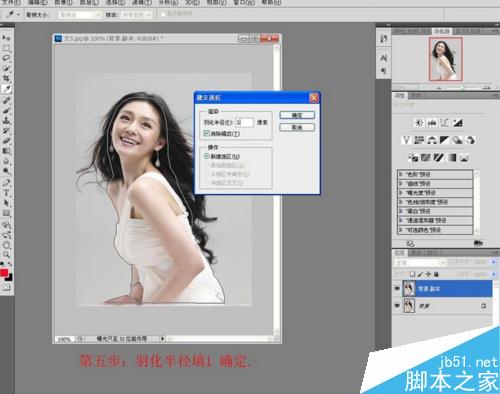Select the Gradient tool
The width and height of the screenshot is (500, 394).
[6, 151]
